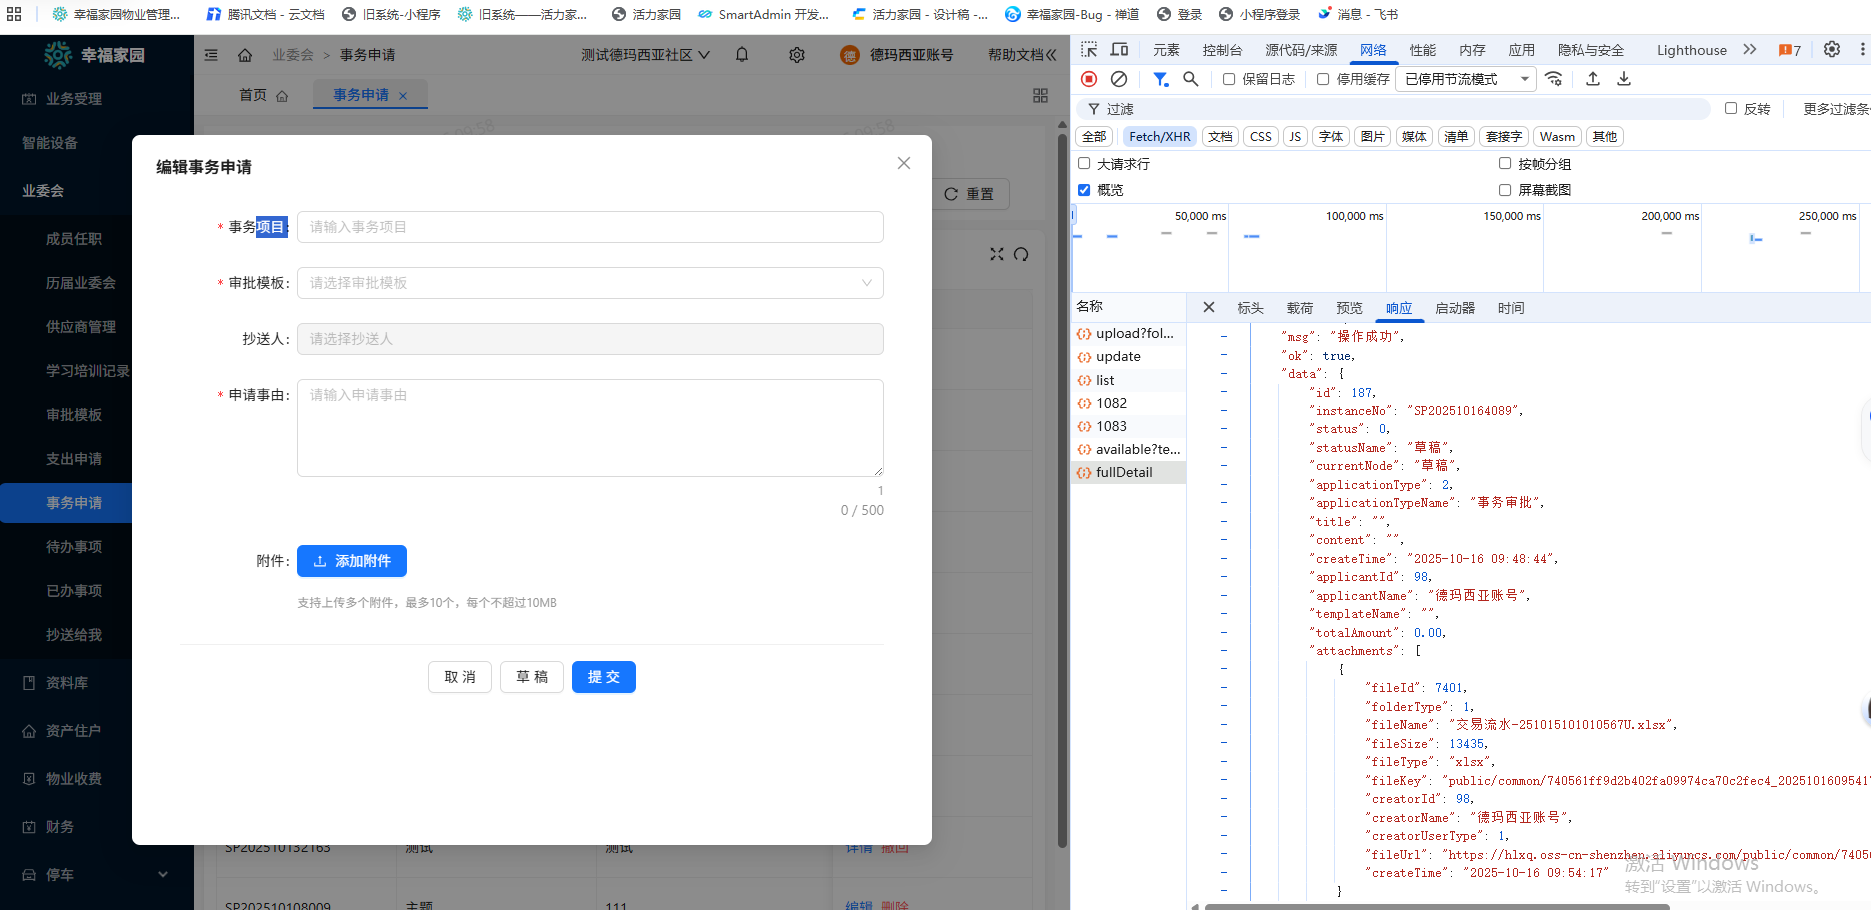Click the stop recording network log icon

(x=1089, y=79)
